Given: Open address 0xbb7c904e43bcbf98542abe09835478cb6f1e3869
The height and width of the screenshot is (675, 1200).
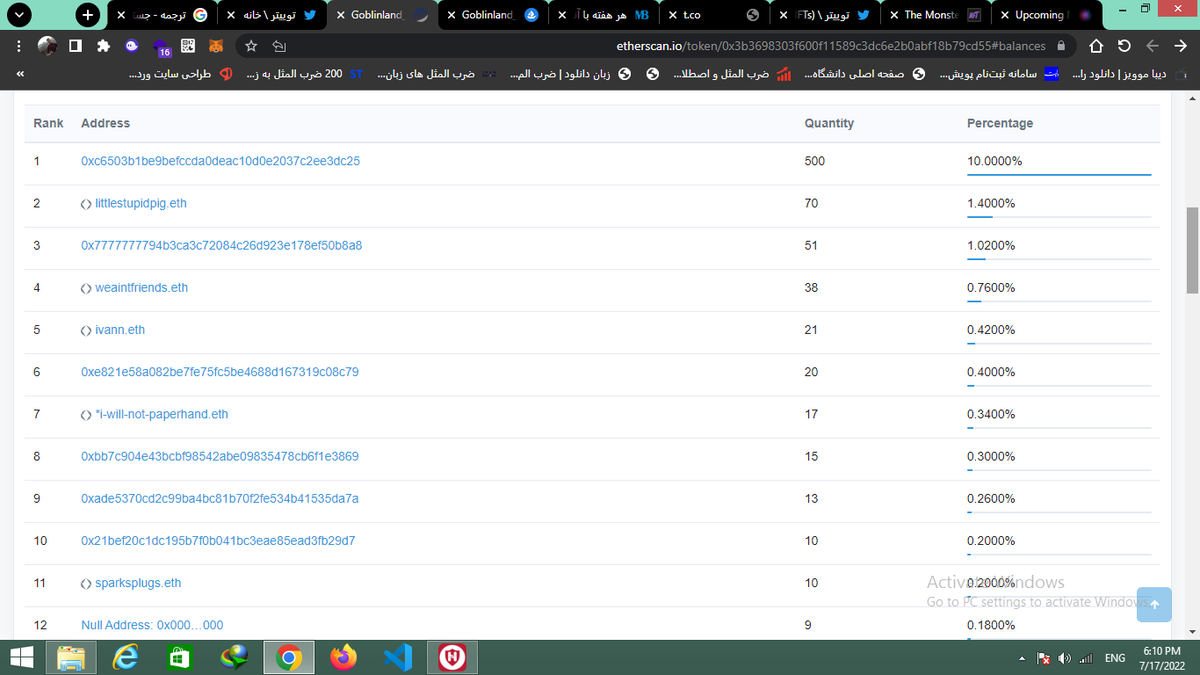Looking at the screenshot, I should (x=220, y=456).
